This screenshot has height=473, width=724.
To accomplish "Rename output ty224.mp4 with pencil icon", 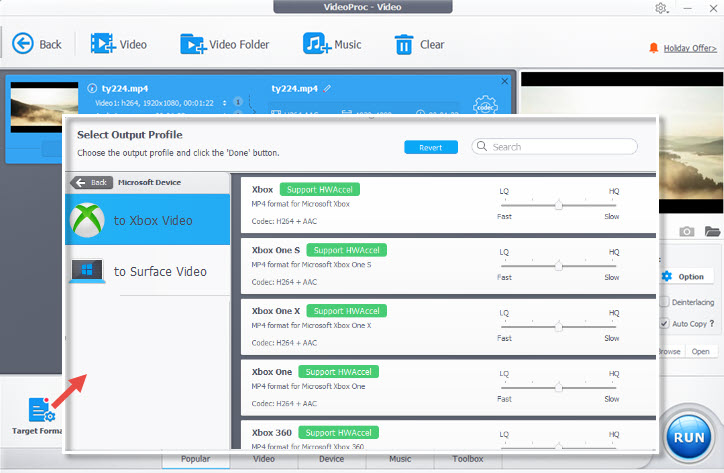I will 327,88.
